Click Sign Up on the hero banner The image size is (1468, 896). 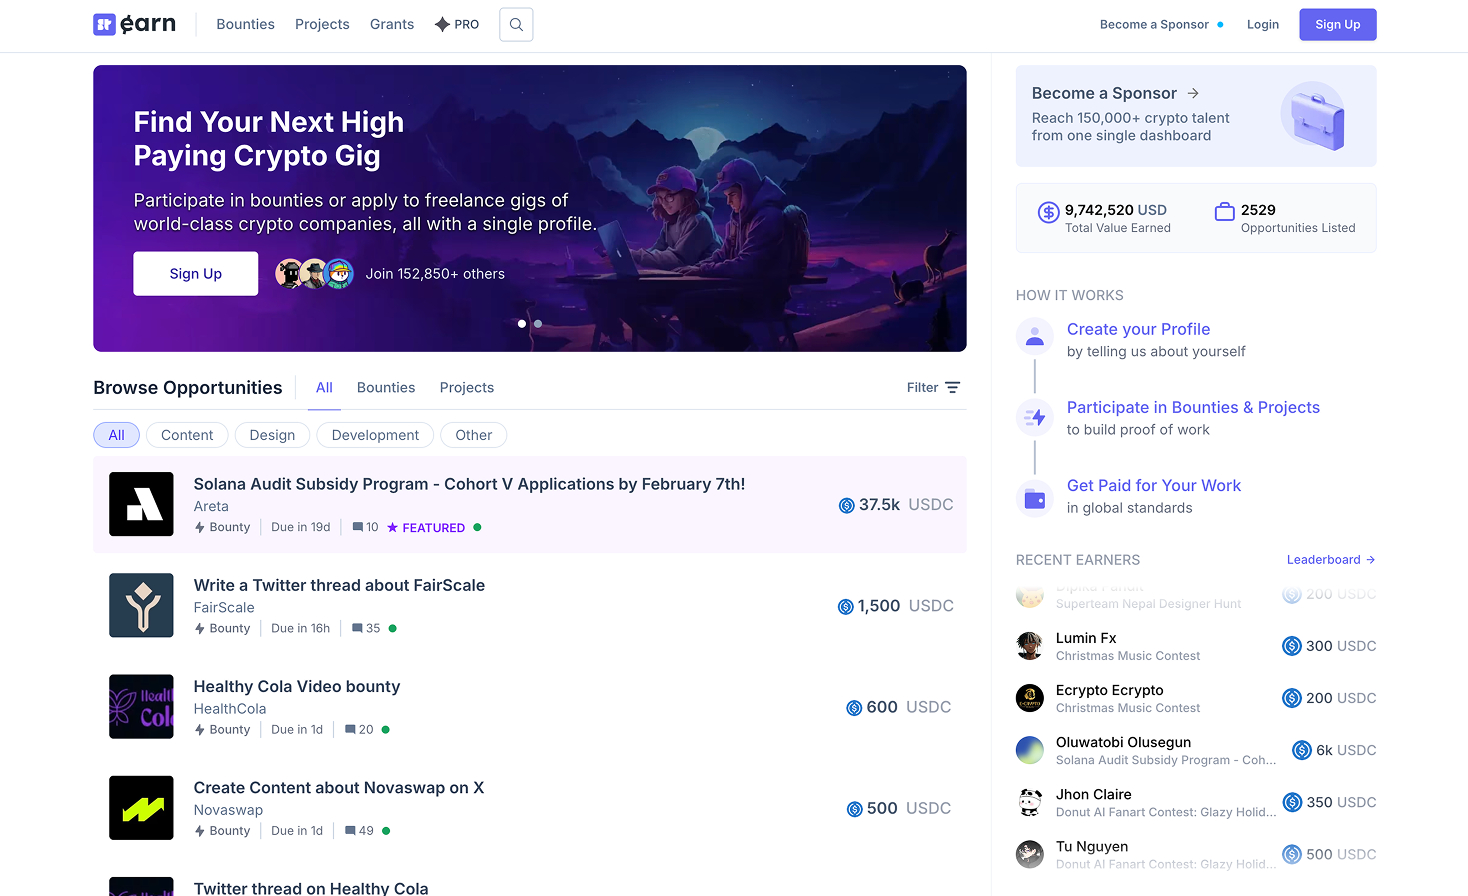point(196,274)
